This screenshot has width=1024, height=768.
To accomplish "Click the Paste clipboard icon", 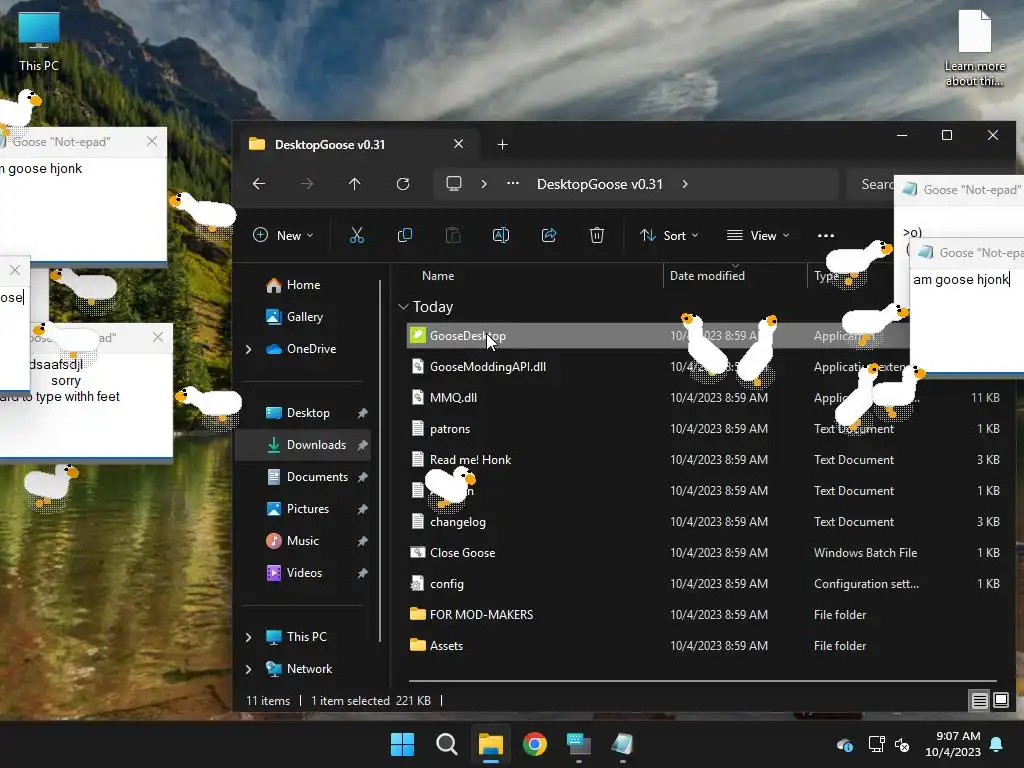I will coord(453,235).
